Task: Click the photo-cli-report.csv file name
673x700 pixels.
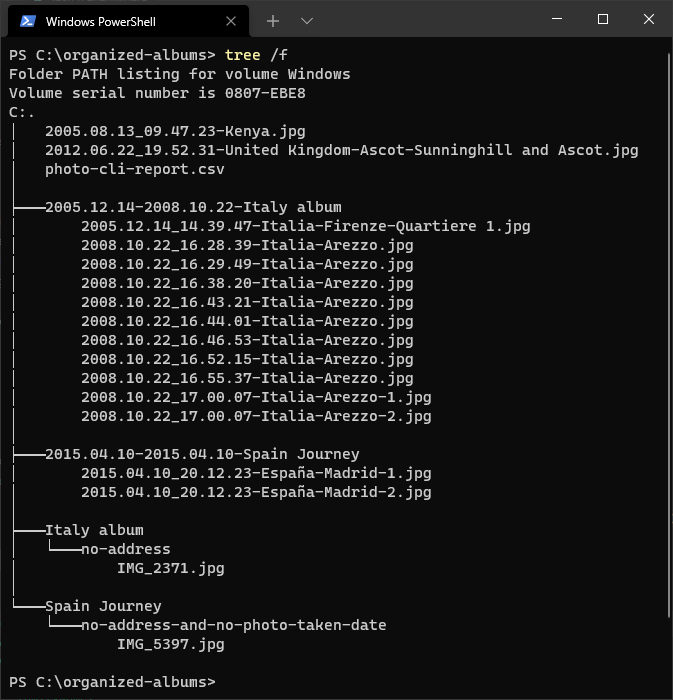Action: 134,169
